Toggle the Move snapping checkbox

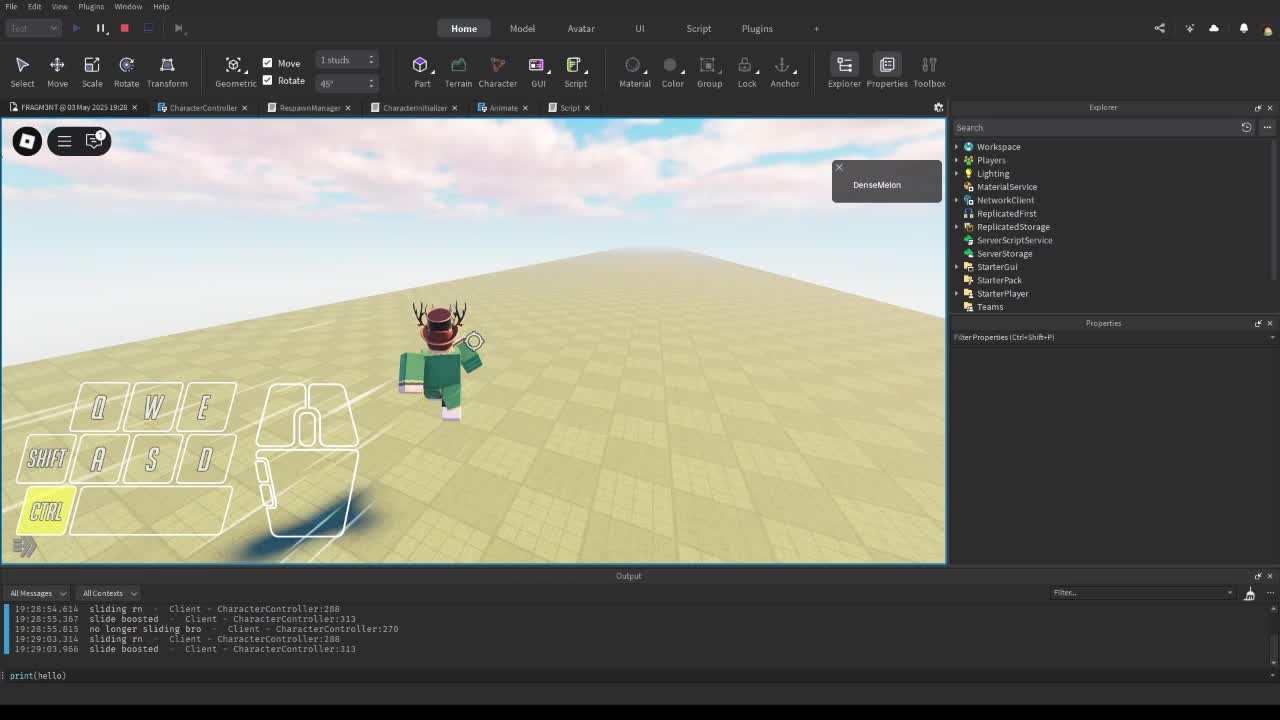coord(267,63)
